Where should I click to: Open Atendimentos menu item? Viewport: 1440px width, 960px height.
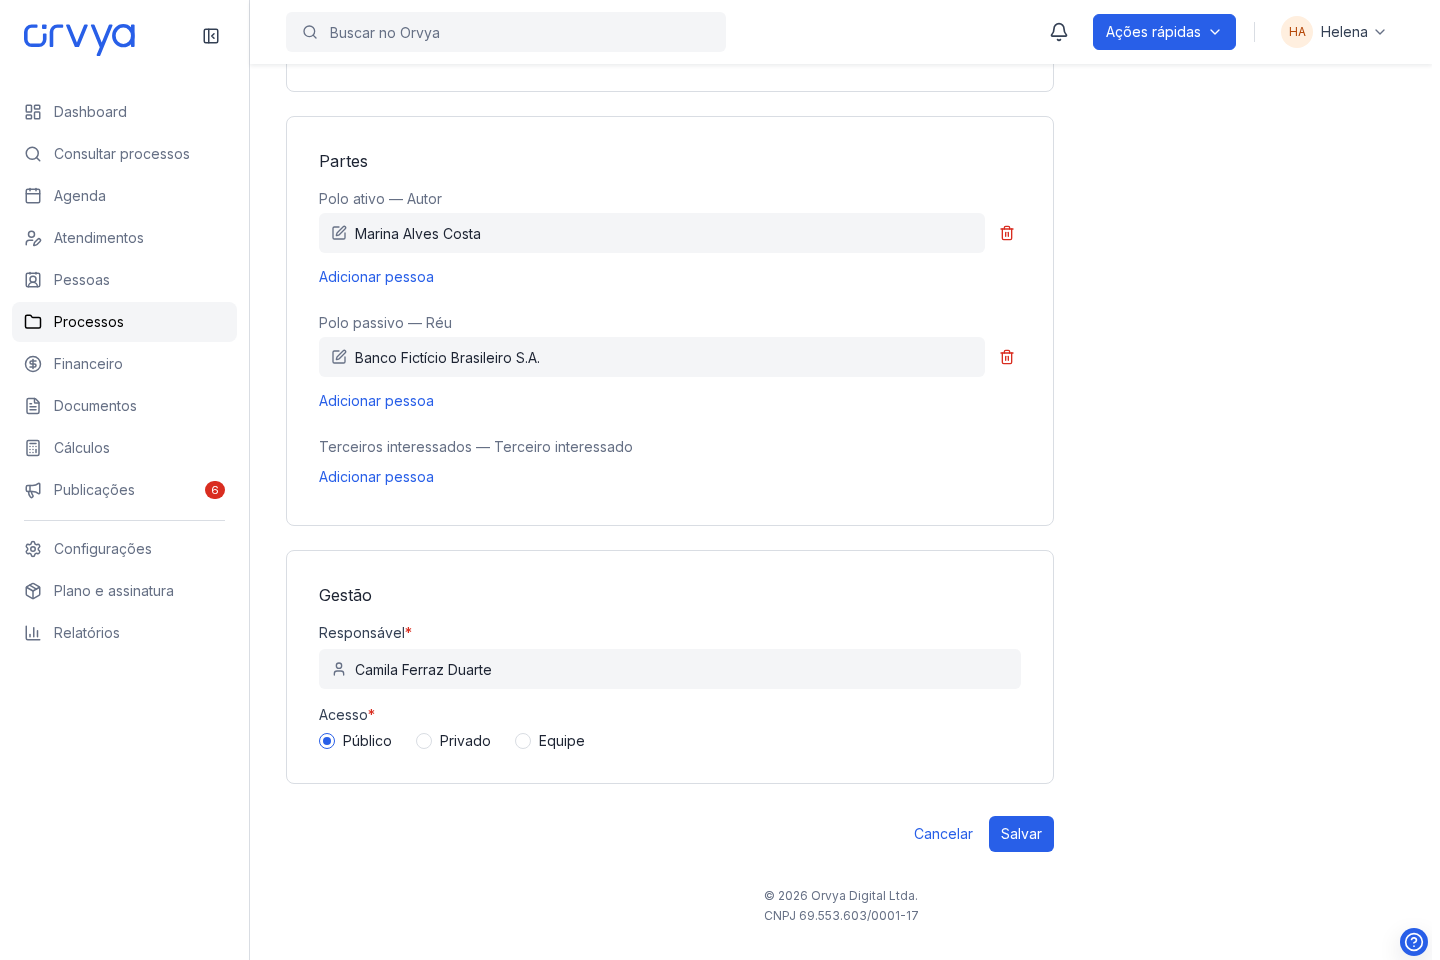click(x=124, y=238)
